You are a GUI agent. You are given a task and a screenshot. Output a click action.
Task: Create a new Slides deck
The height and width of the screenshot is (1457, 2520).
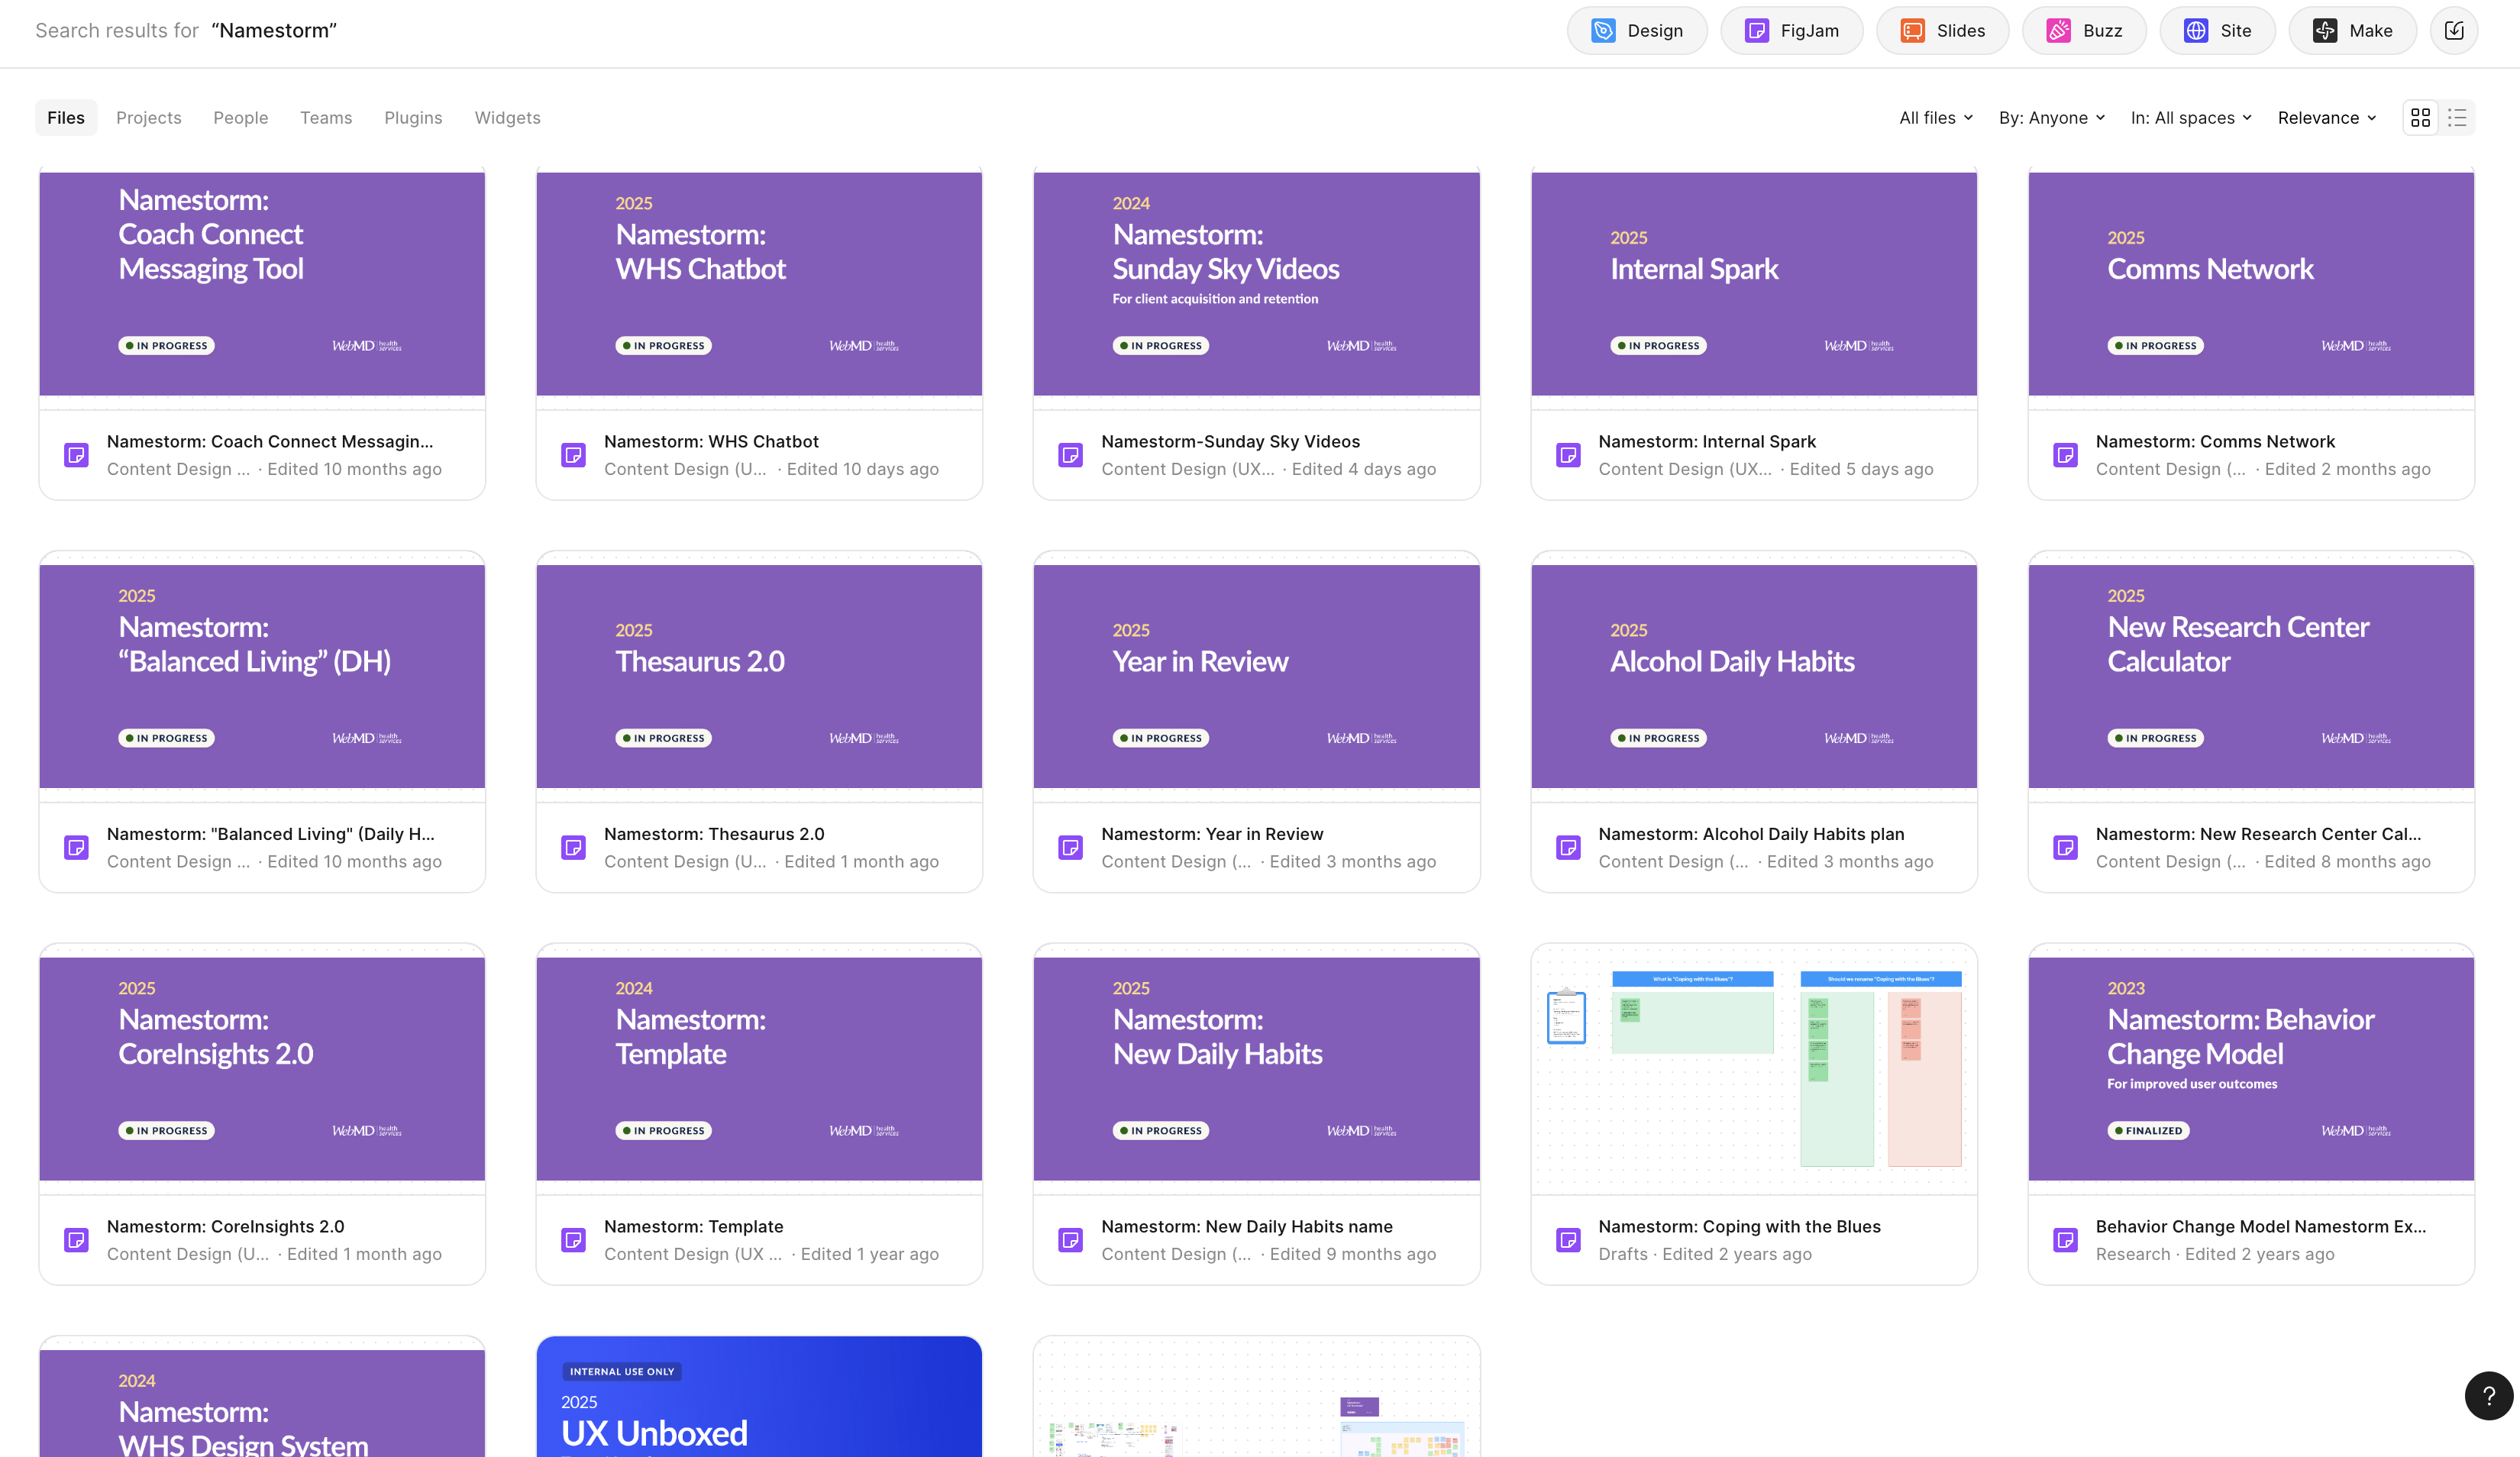click(x=1942, y=31)
